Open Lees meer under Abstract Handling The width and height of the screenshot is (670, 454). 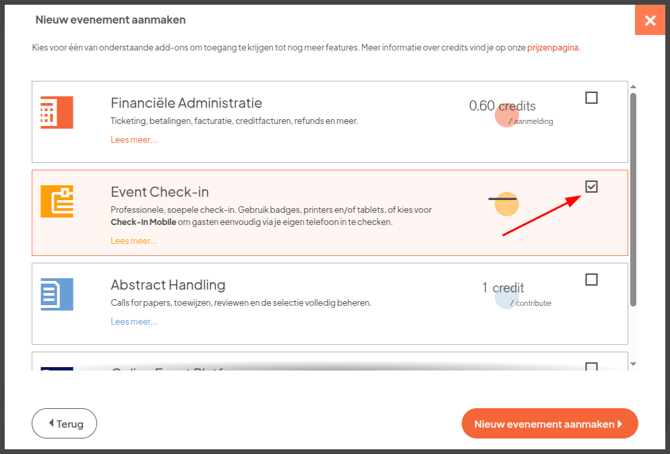point(133,322)
